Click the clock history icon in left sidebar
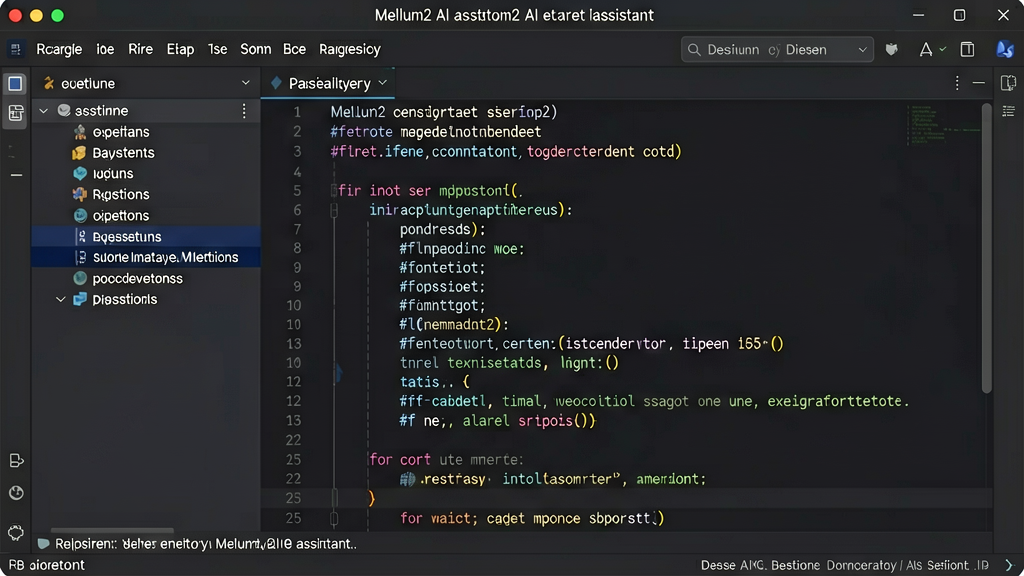Image resolution: width=1024 pixels, height=576 pixels. (16, 493)
